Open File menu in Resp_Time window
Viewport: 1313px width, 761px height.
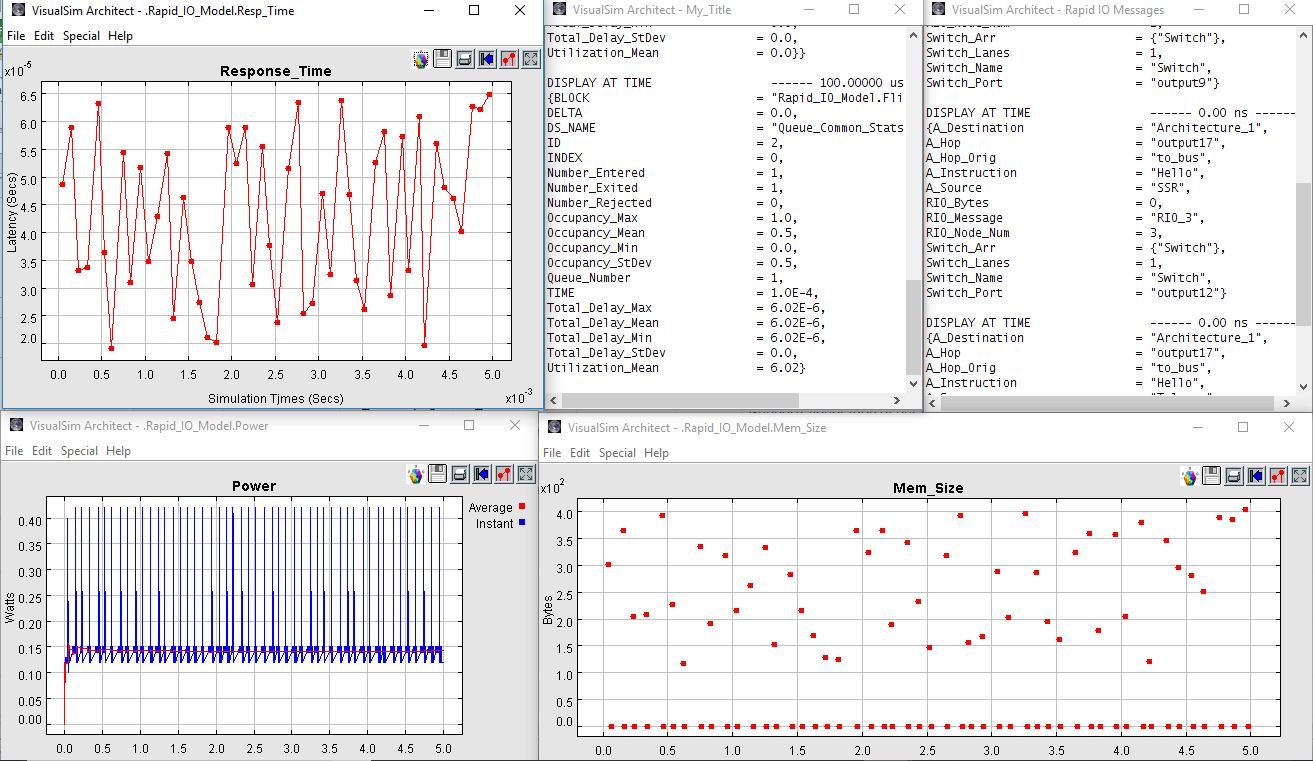[x=16, y=36]
